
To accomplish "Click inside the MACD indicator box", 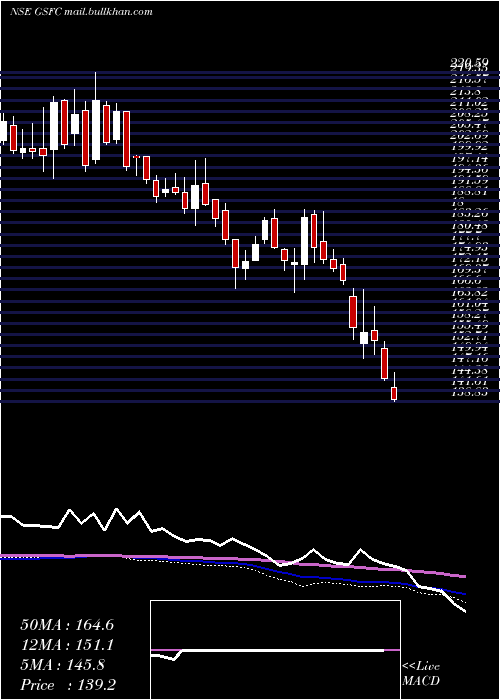I will [275, 650].
